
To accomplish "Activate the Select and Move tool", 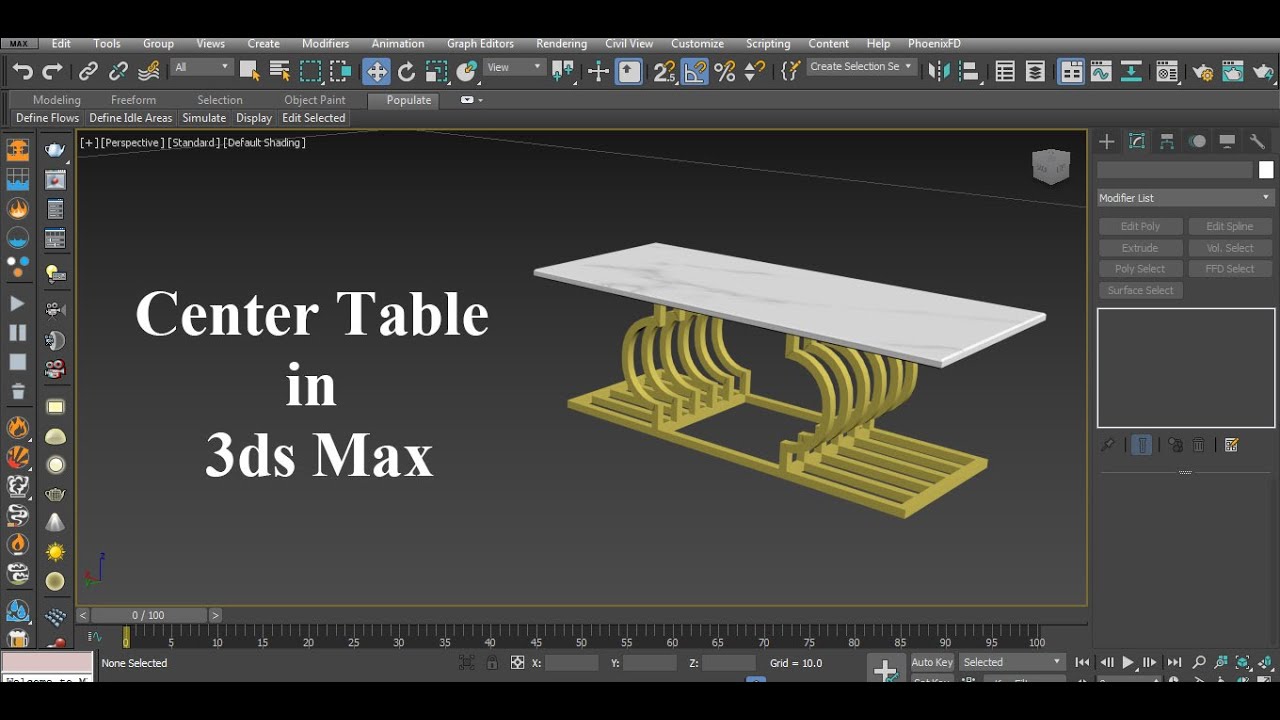I will (376, 71).
